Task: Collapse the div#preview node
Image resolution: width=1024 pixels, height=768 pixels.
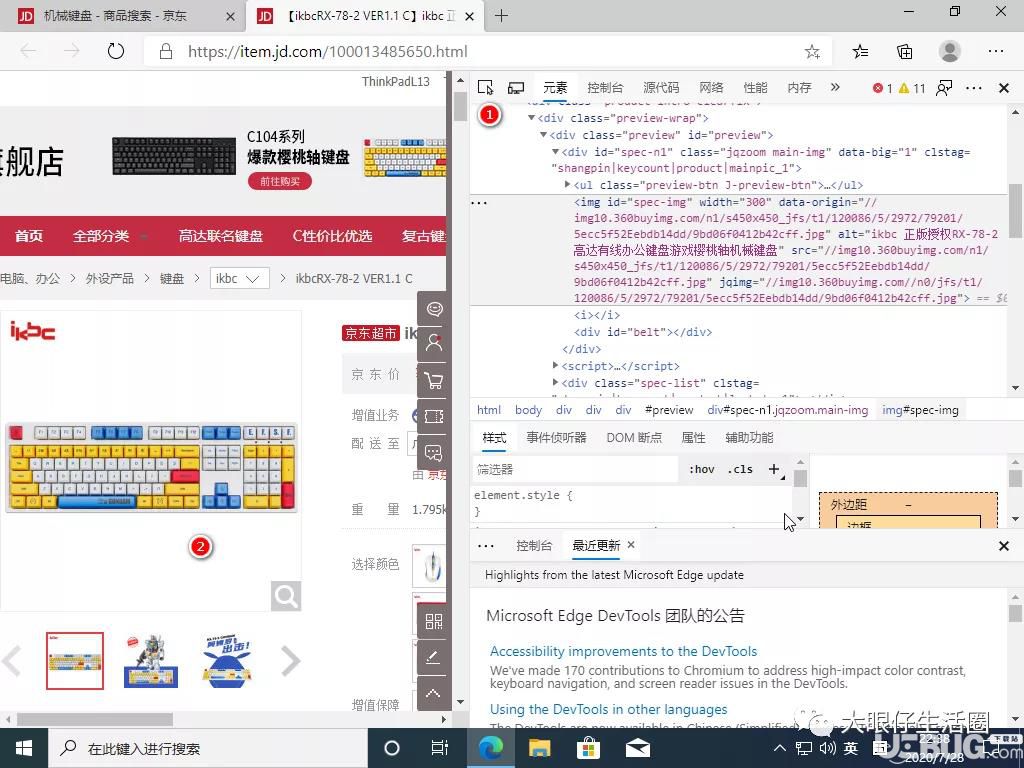Action: [x=543, y=135]
